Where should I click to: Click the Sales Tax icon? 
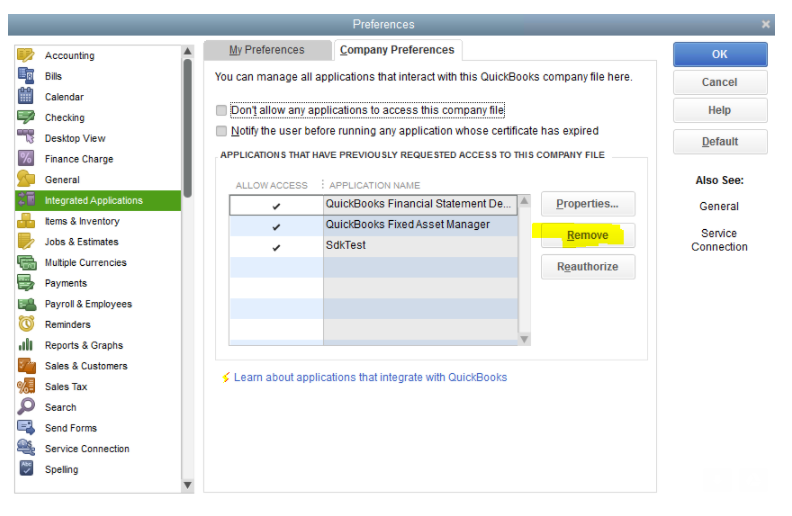[x=26, y=386]
